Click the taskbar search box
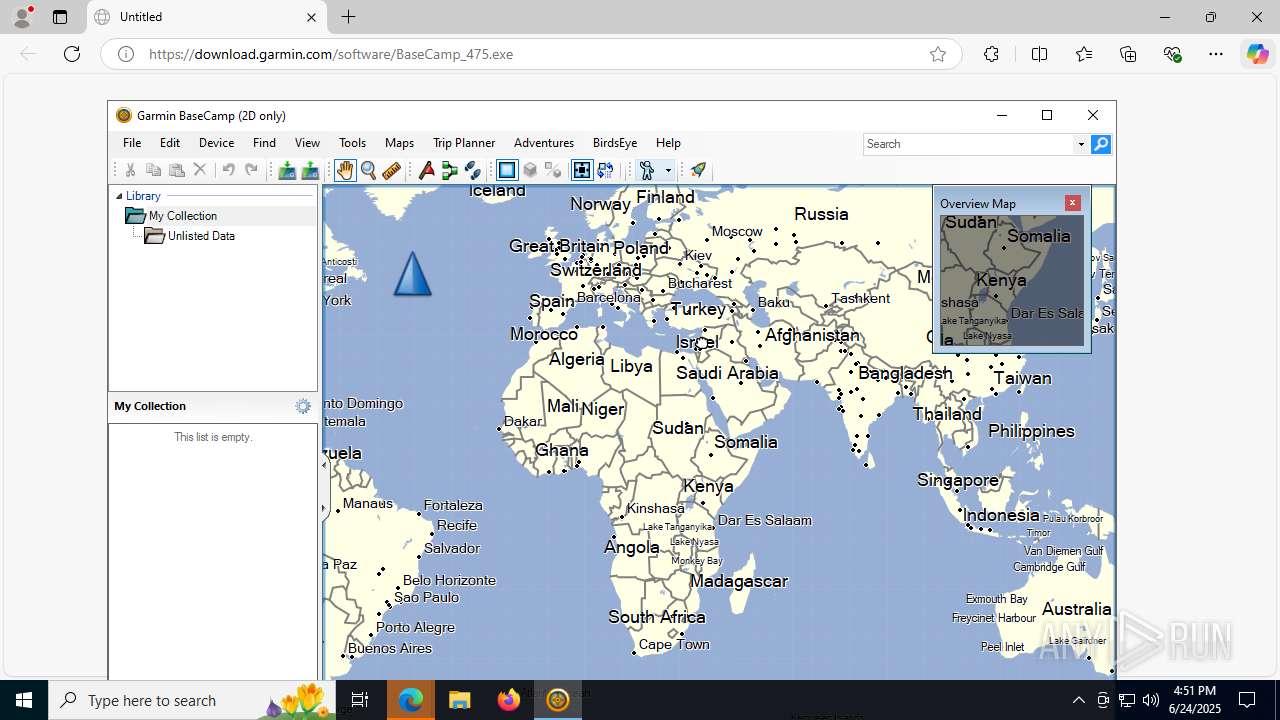Viewport: 1280px width, 720px height. (190, 700)
